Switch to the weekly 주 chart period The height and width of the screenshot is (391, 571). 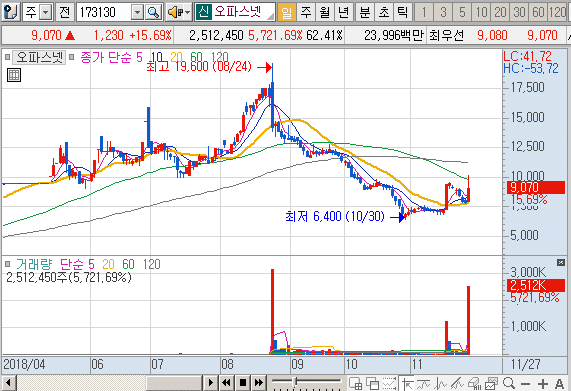click(x=306, y=12)
